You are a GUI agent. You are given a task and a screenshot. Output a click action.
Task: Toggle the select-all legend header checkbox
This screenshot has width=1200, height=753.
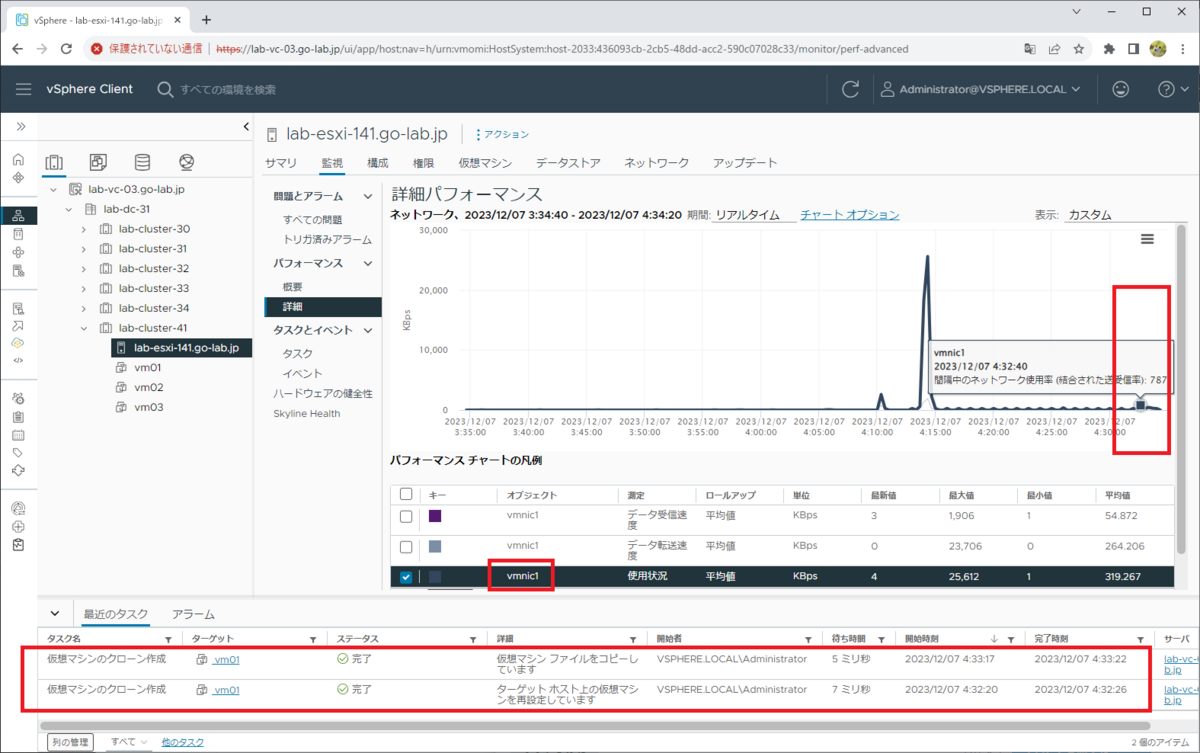406,494
